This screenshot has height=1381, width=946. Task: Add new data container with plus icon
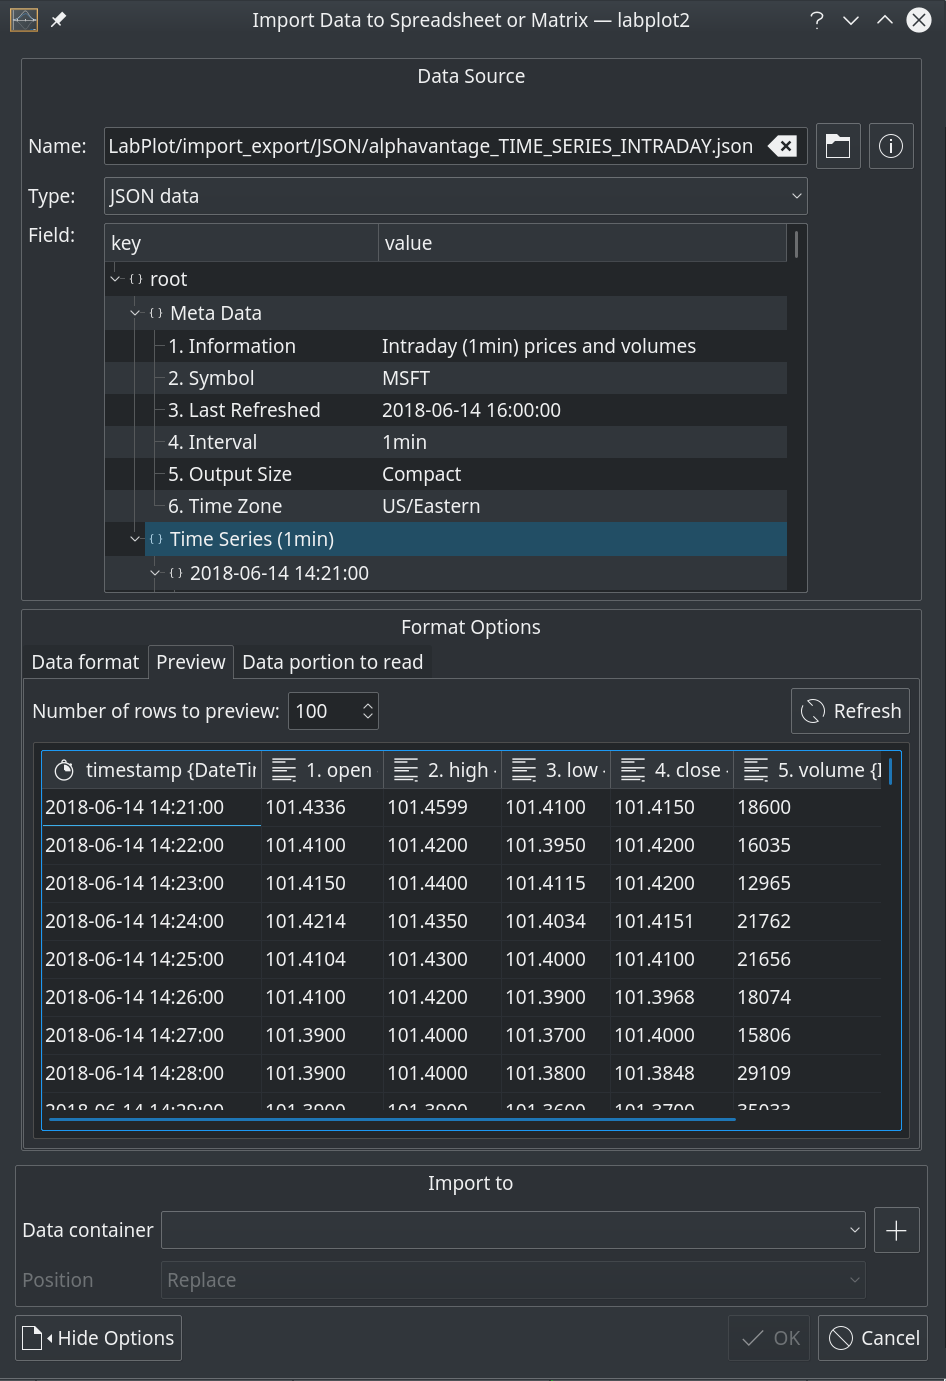click(897, 1230)
